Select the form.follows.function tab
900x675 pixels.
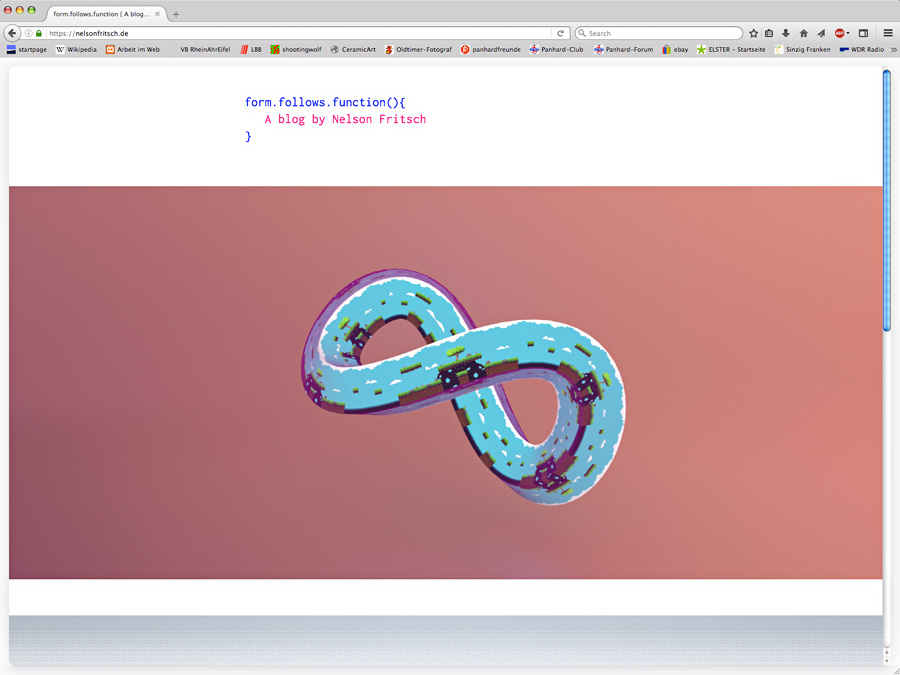(x=100, y=14)
